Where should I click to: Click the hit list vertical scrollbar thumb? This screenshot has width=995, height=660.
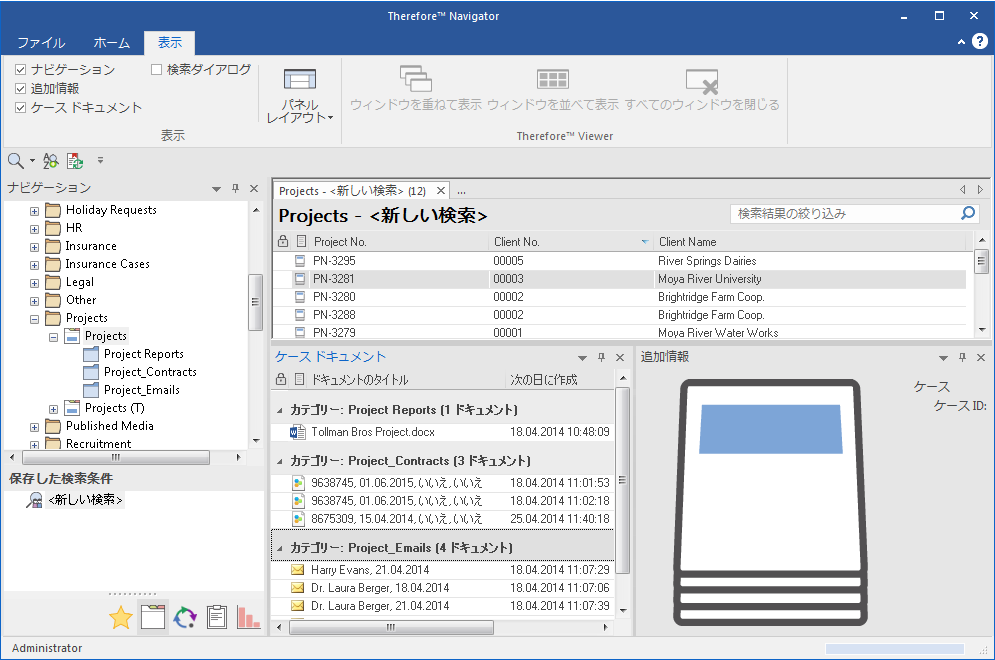tap(982, 261)
